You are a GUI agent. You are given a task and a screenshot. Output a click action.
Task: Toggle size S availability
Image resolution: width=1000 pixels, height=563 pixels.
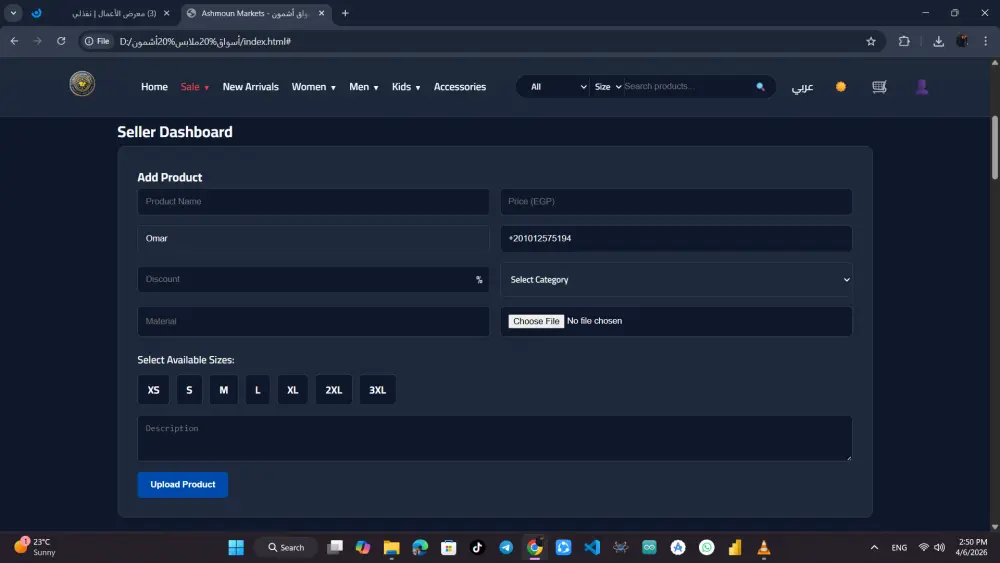[x=189, y=390]
